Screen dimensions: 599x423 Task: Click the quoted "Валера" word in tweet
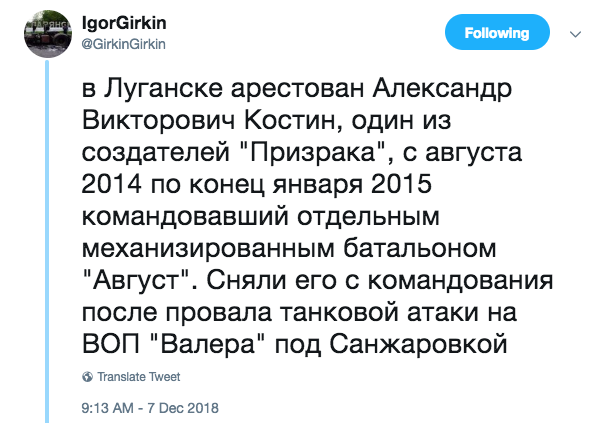pyautogui.click(x=207, y=344)
